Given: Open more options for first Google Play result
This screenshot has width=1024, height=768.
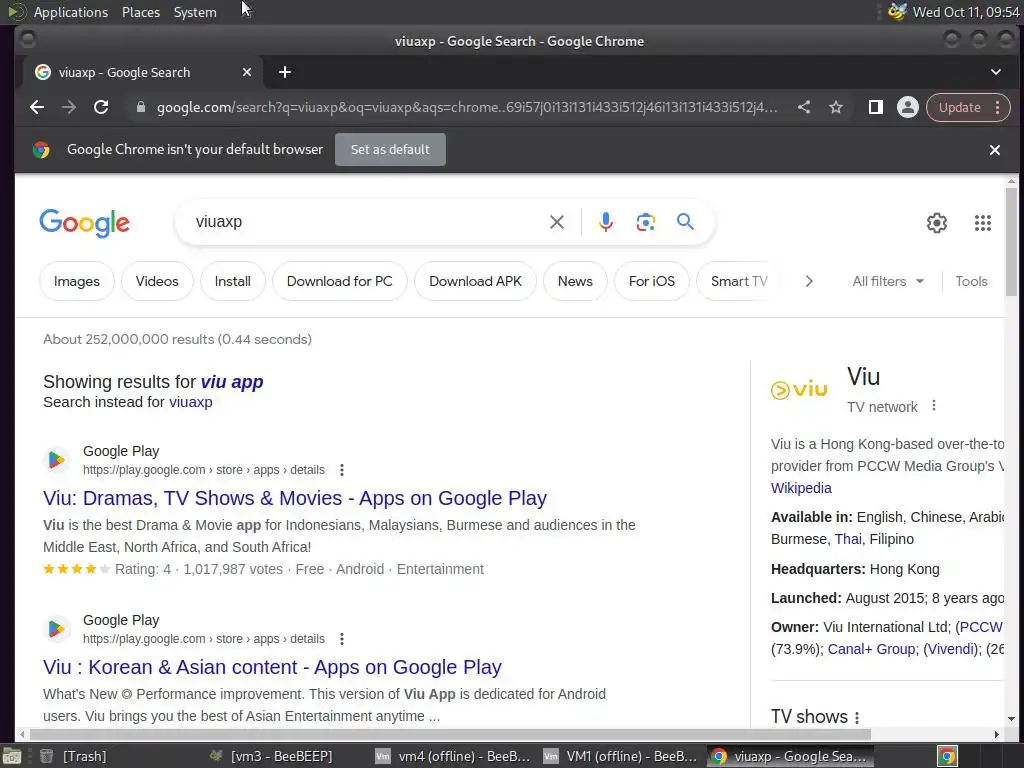Looking at the screenshot, I should pos(342,470).
